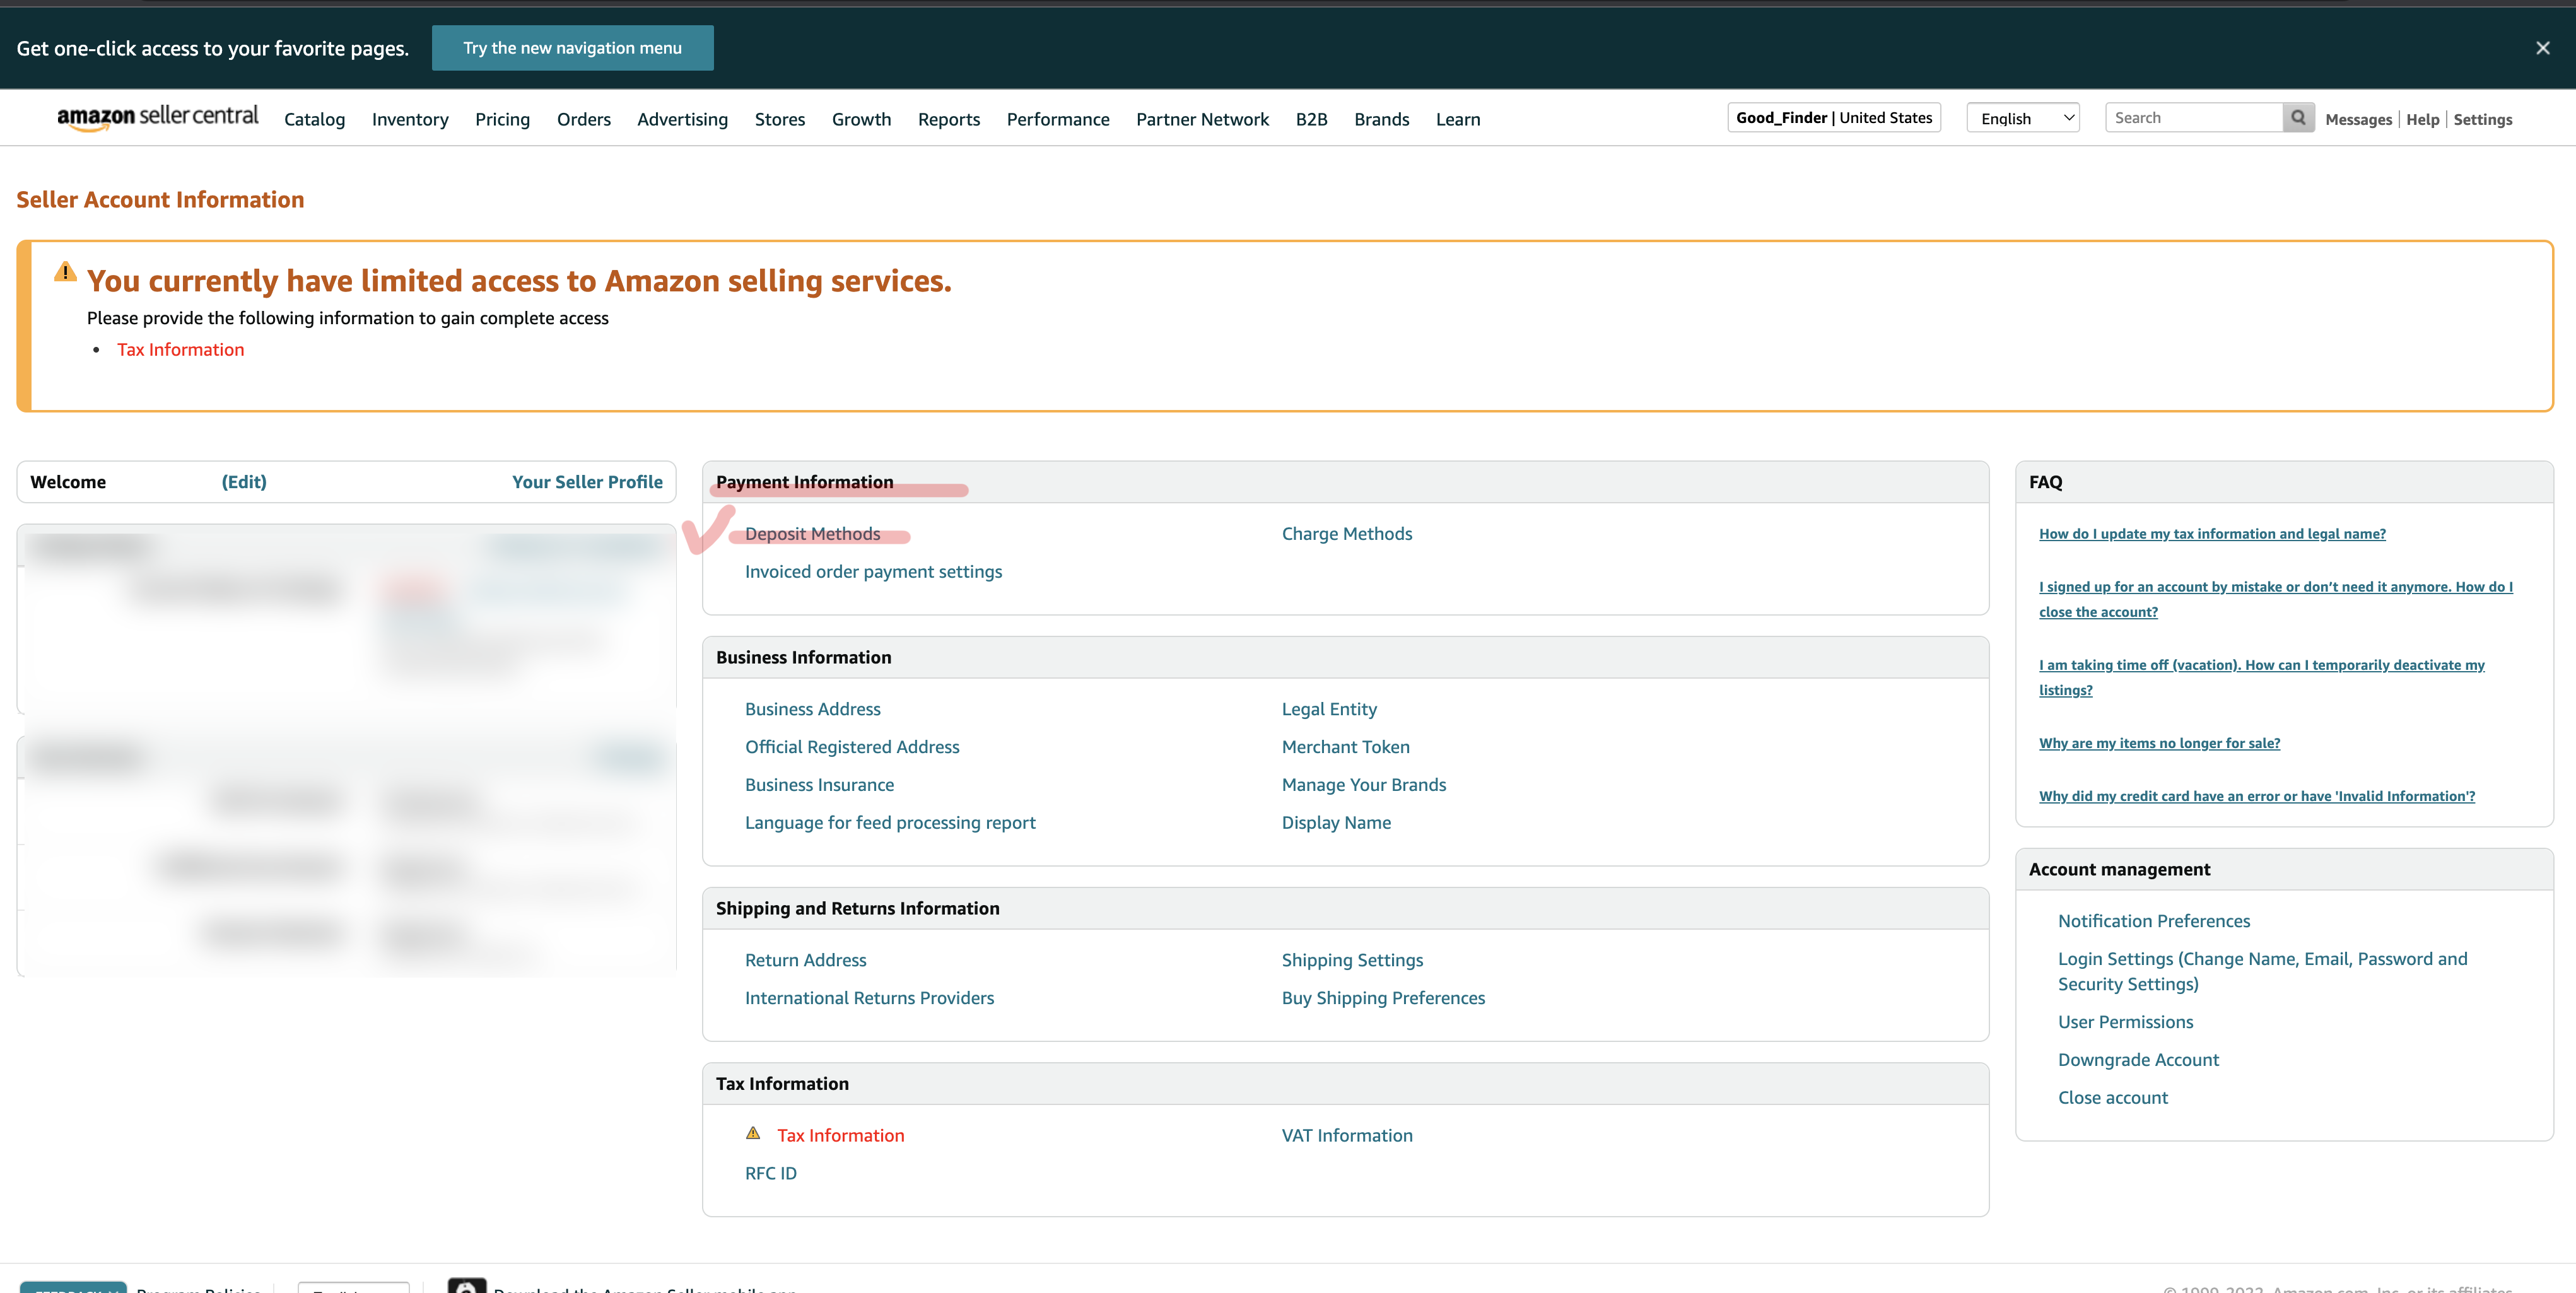The width and height of the screenshot is (2576, 1293).
Task: Click Tax Information link in warning box
Action: click(x=180, y=349)
